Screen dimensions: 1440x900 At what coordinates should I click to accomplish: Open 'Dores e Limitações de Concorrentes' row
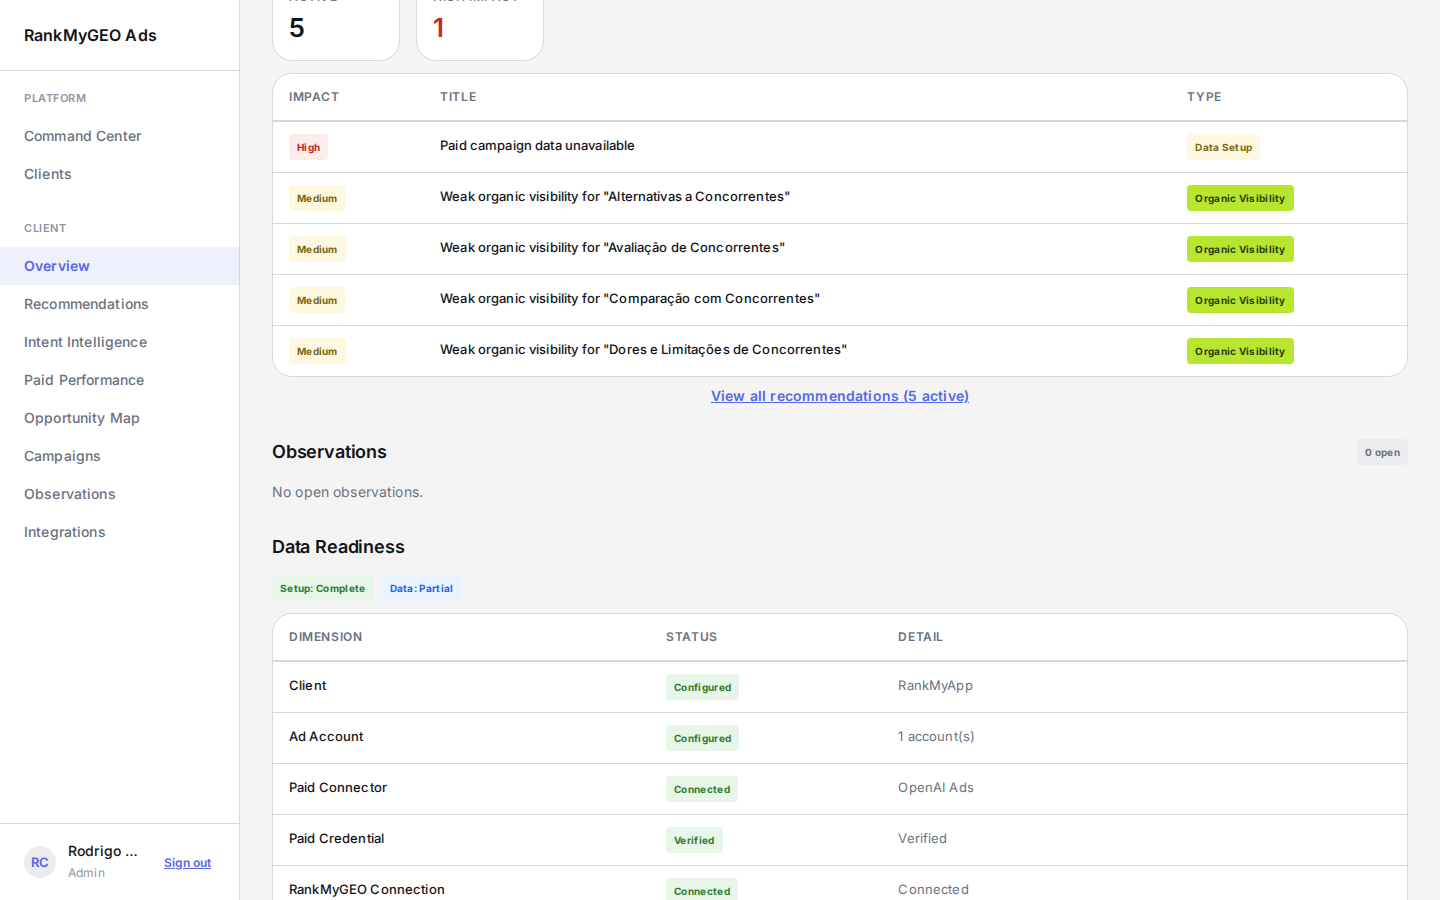click(x=840, y=351)
